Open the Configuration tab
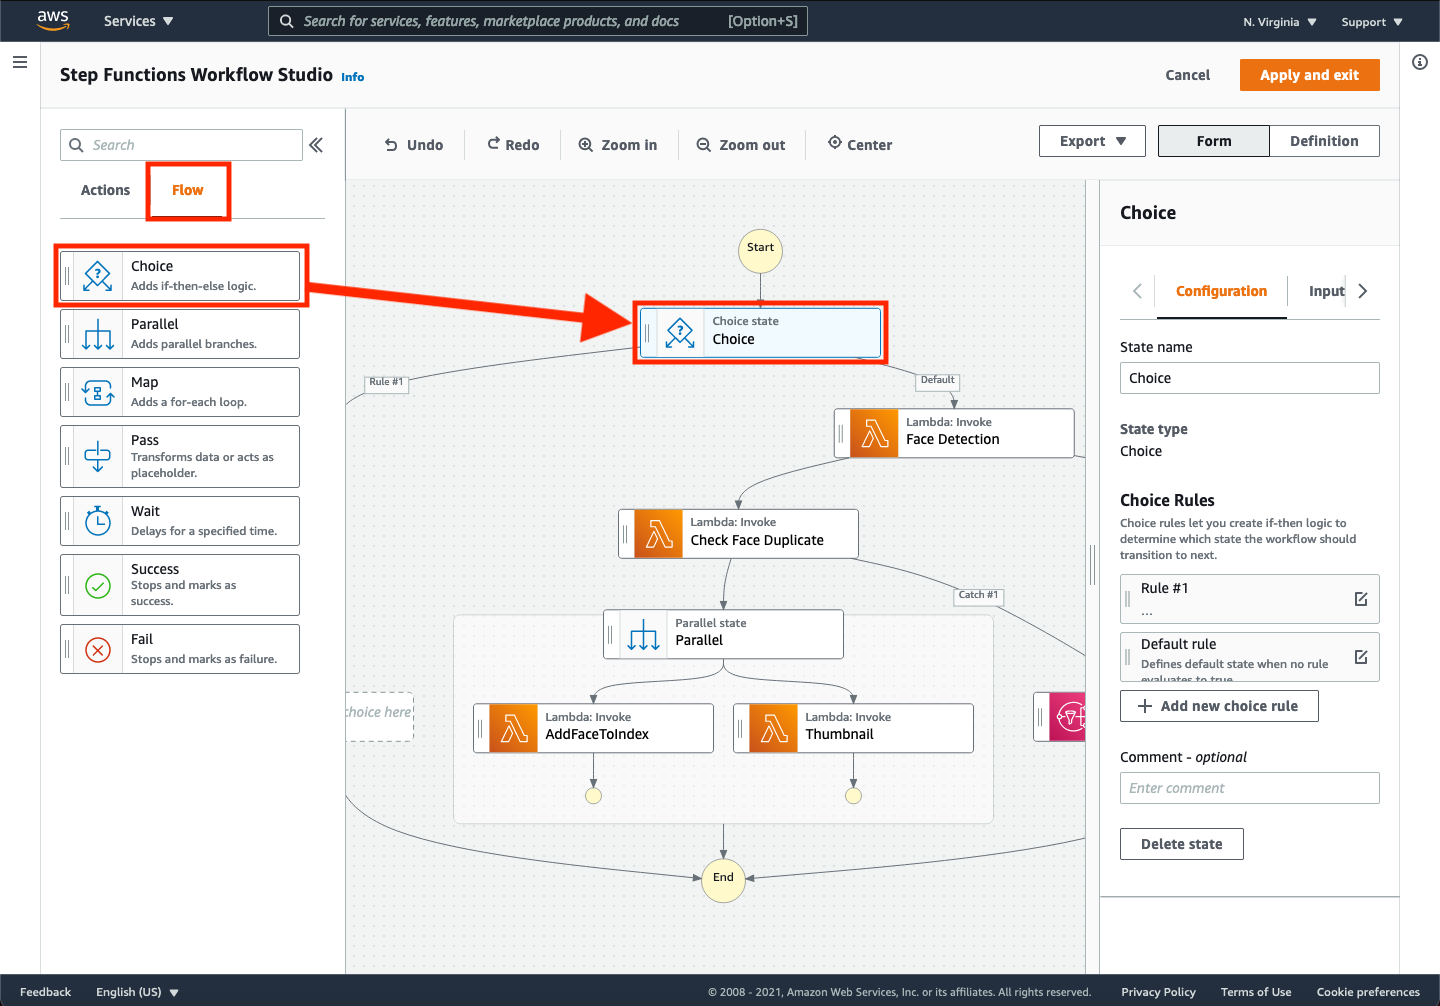Viewport: 1440px width, 1006px height. [x=1221, y=291]
